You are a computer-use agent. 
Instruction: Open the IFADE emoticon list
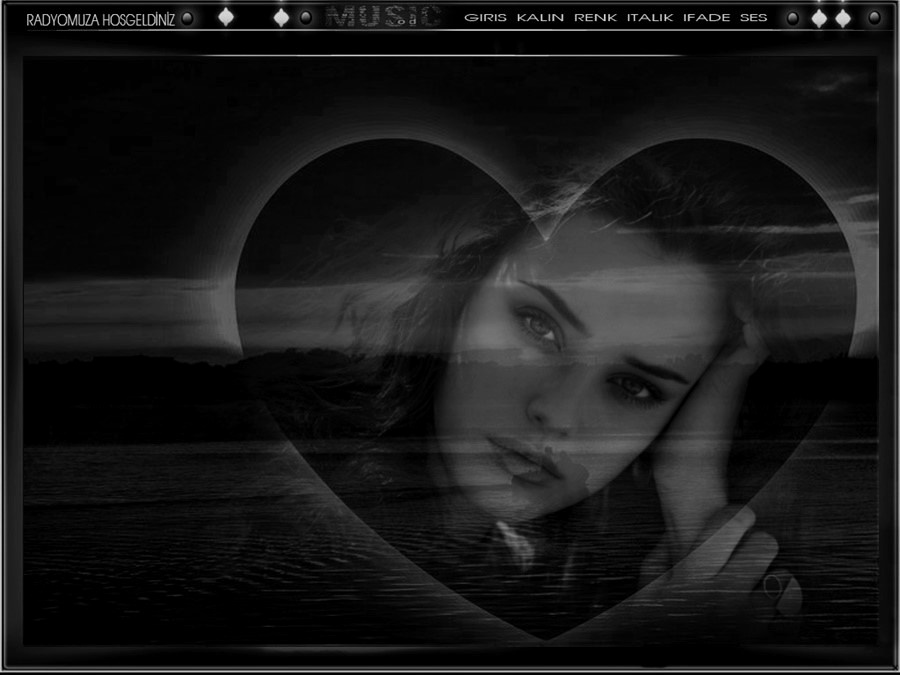(706, 18)
